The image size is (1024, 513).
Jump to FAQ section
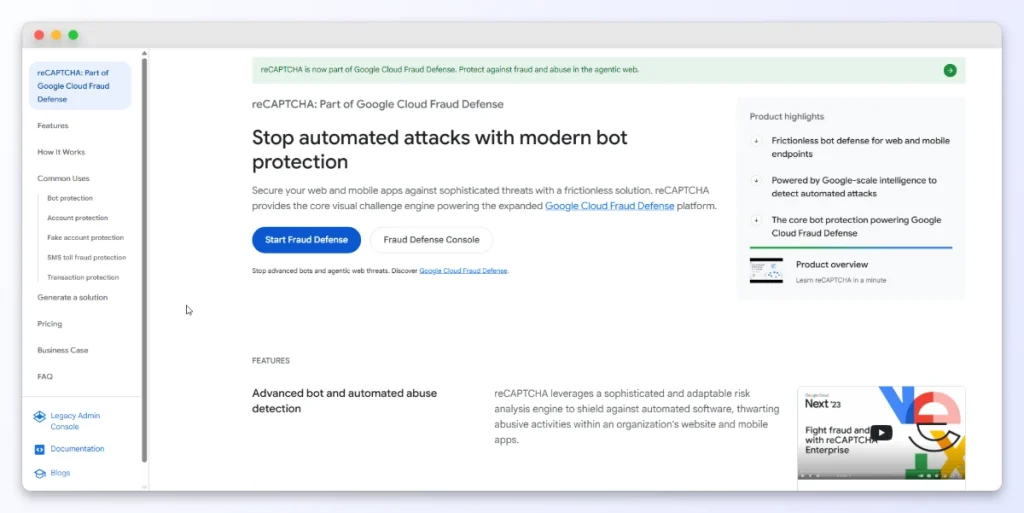click(45, 377)
